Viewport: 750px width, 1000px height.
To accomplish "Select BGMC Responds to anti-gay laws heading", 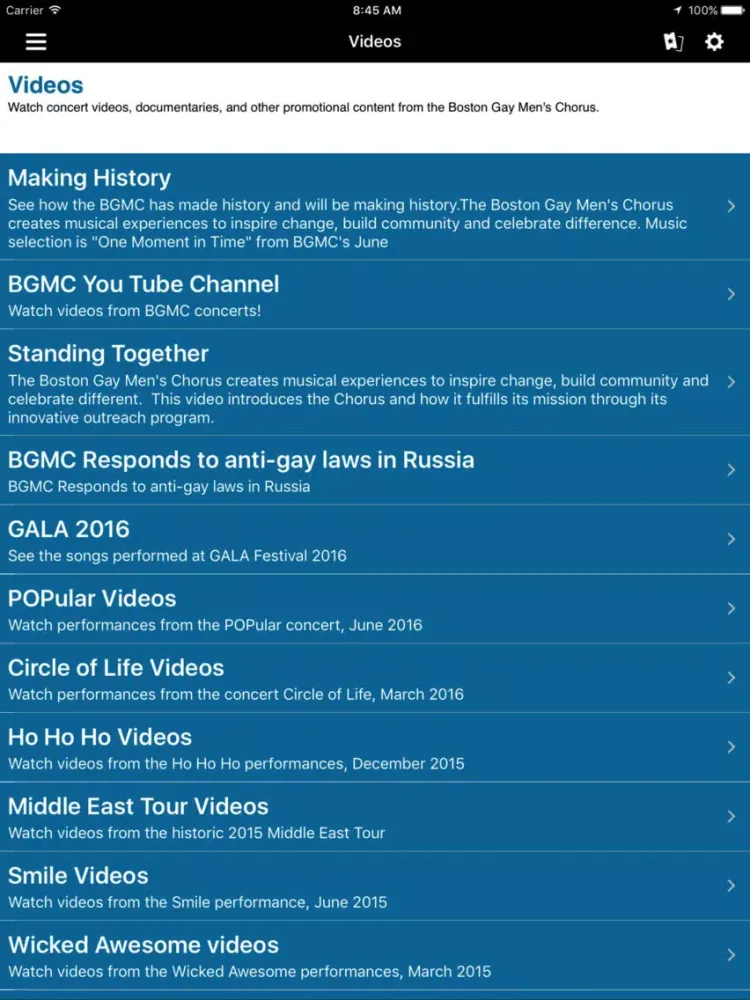I will tap(241, 460).
